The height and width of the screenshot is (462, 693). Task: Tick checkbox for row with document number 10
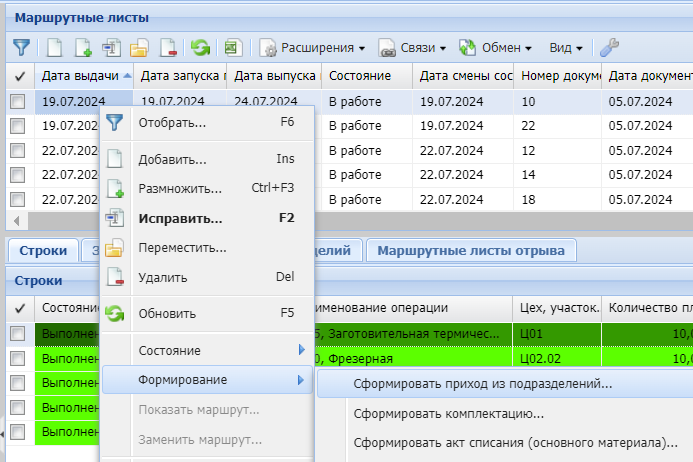point(18,101)
